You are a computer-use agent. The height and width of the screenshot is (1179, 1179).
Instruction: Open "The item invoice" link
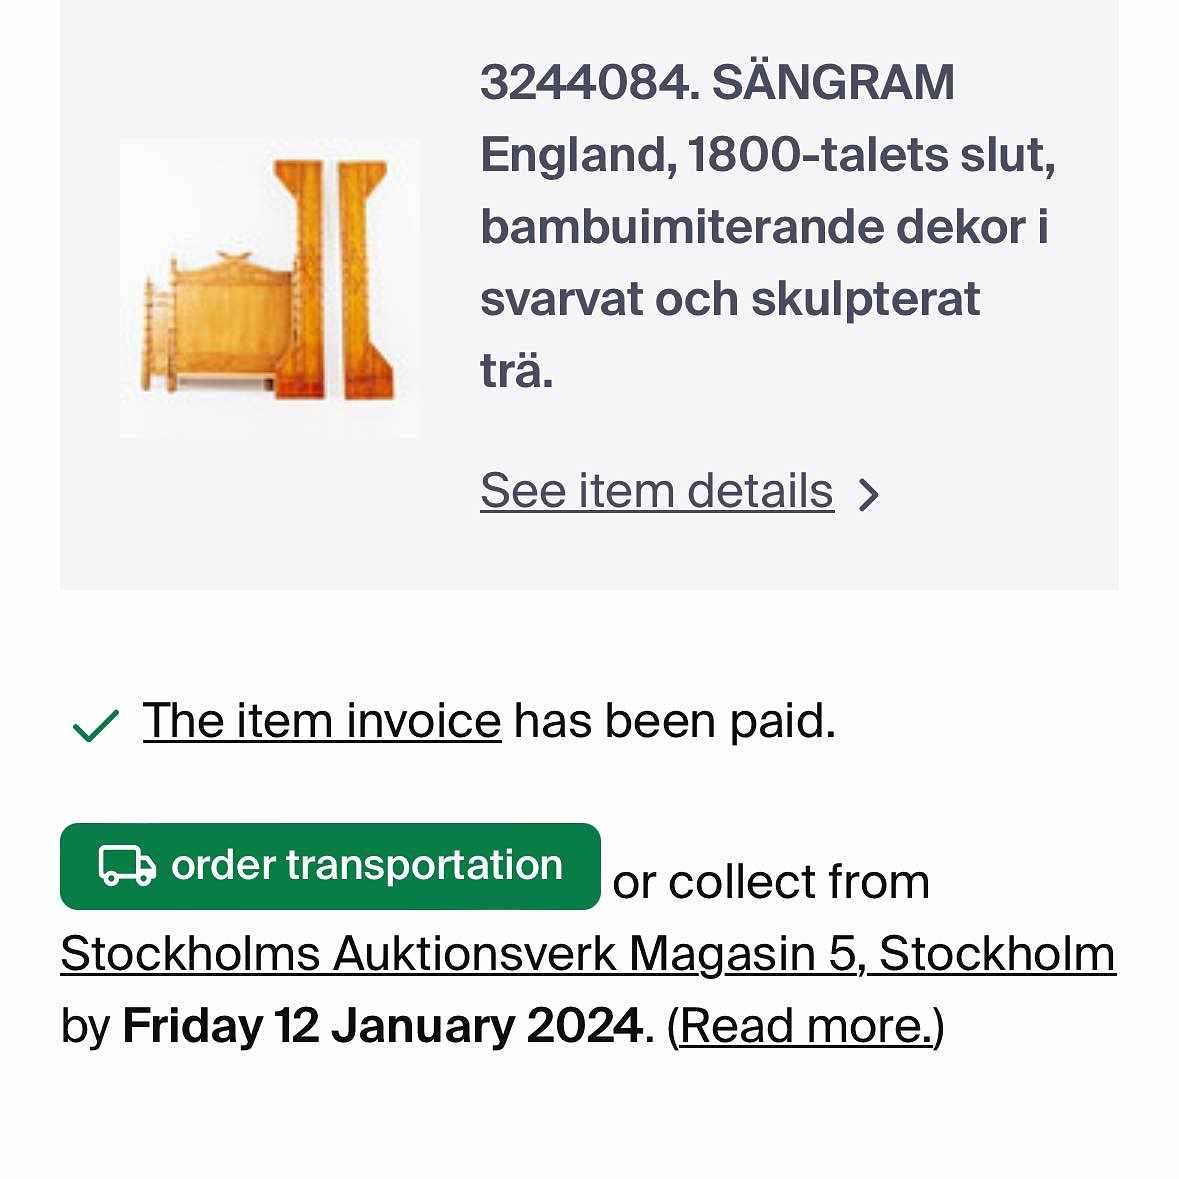click(321, 721)
